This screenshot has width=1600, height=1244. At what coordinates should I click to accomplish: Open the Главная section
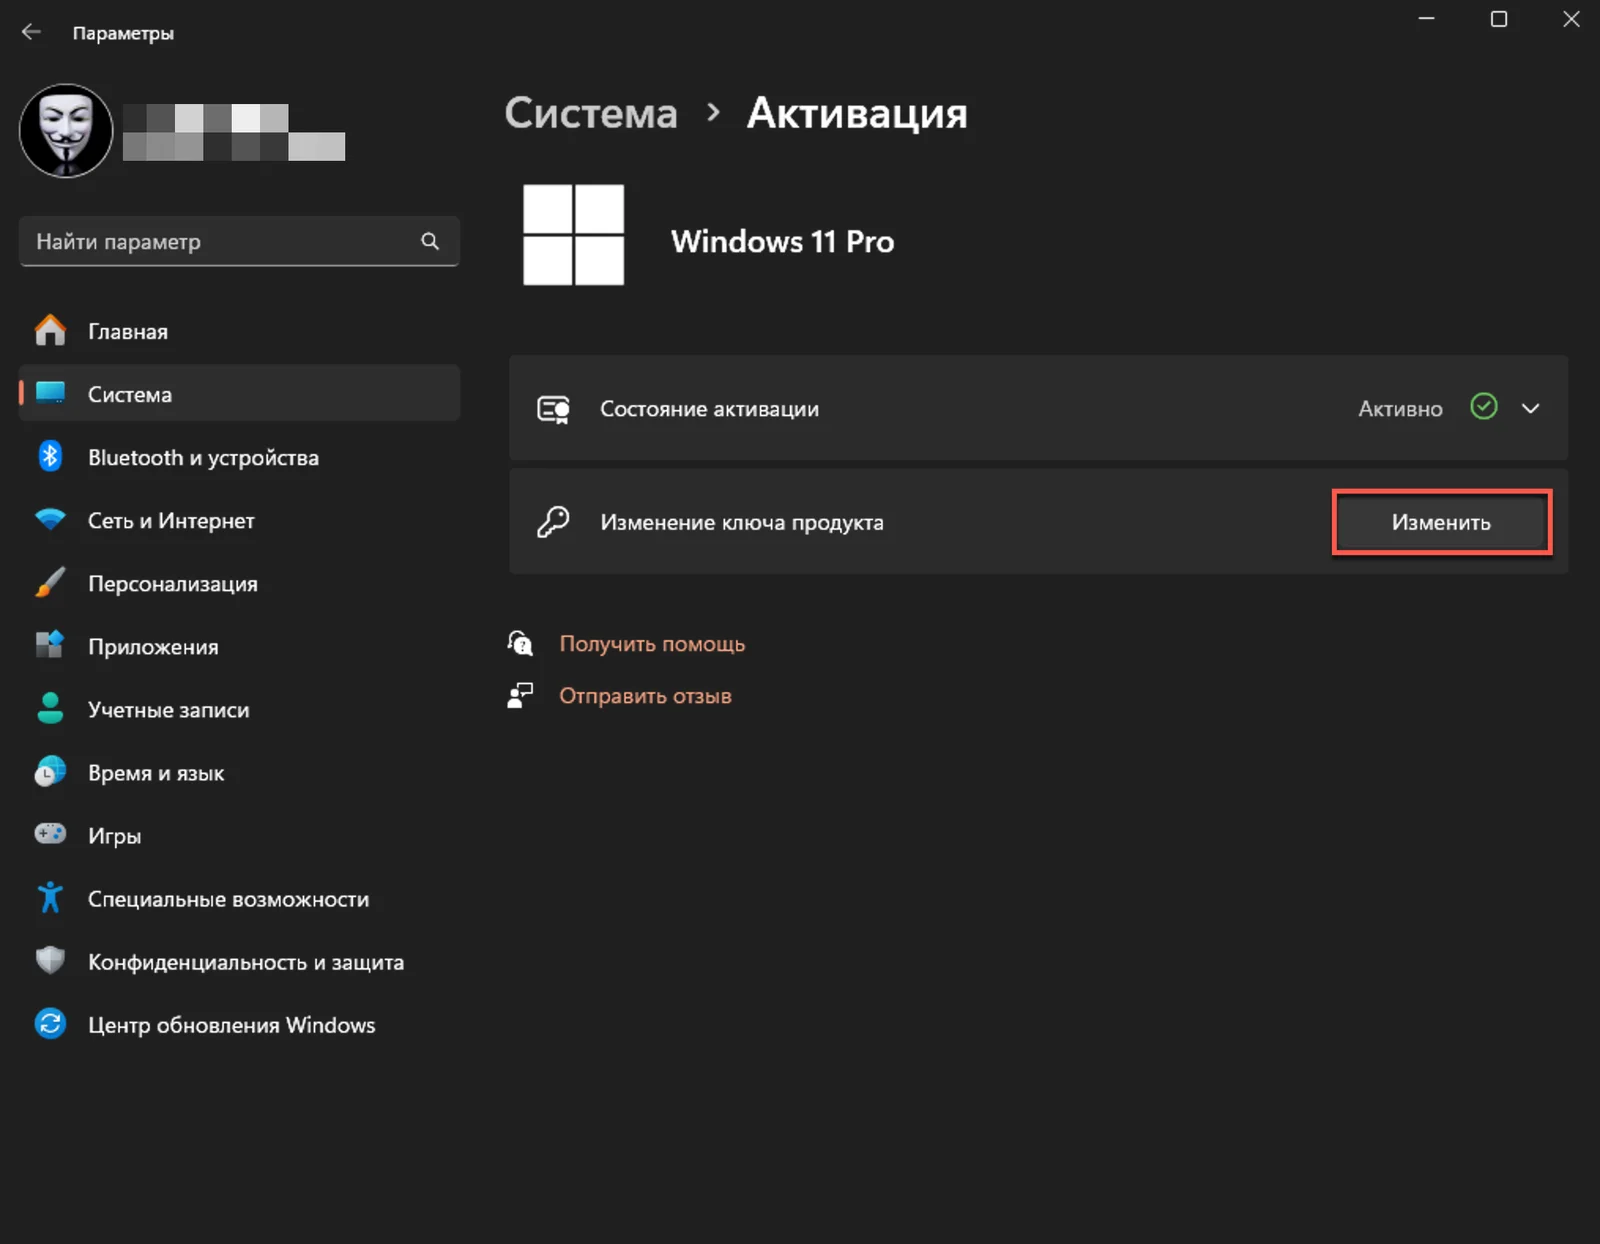pos(239,331)
